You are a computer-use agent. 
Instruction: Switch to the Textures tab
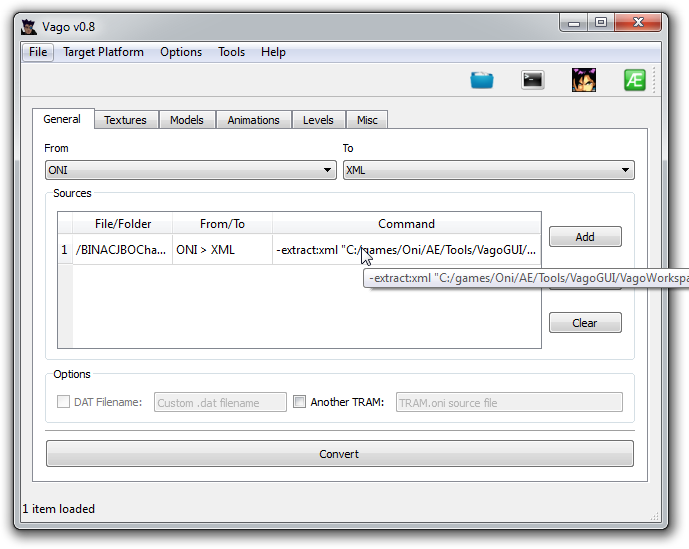click(125, 120)
